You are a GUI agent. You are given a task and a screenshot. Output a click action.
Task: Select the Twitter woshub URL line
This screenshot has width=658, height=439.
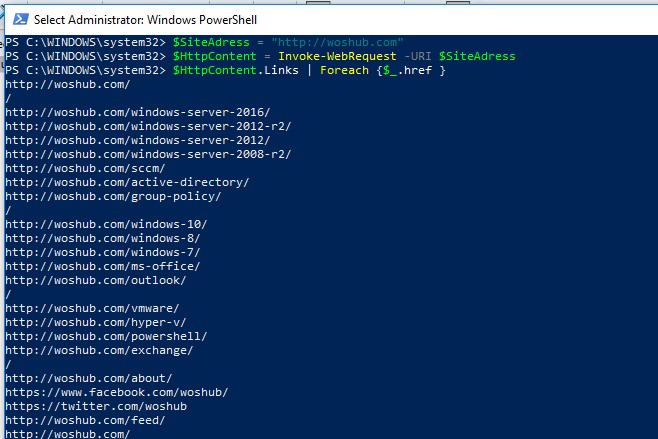click(96, 406)
